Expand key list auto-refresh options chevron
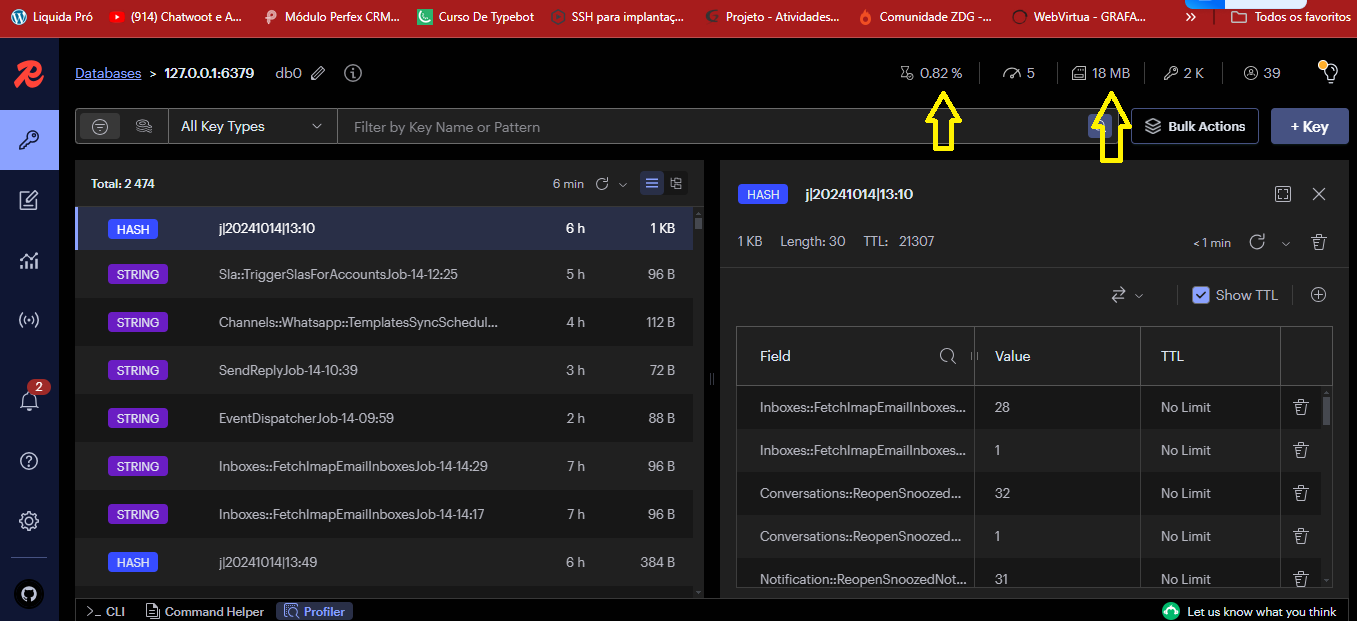The width and height of the screenshot is (1357, 621). [623, 184]
